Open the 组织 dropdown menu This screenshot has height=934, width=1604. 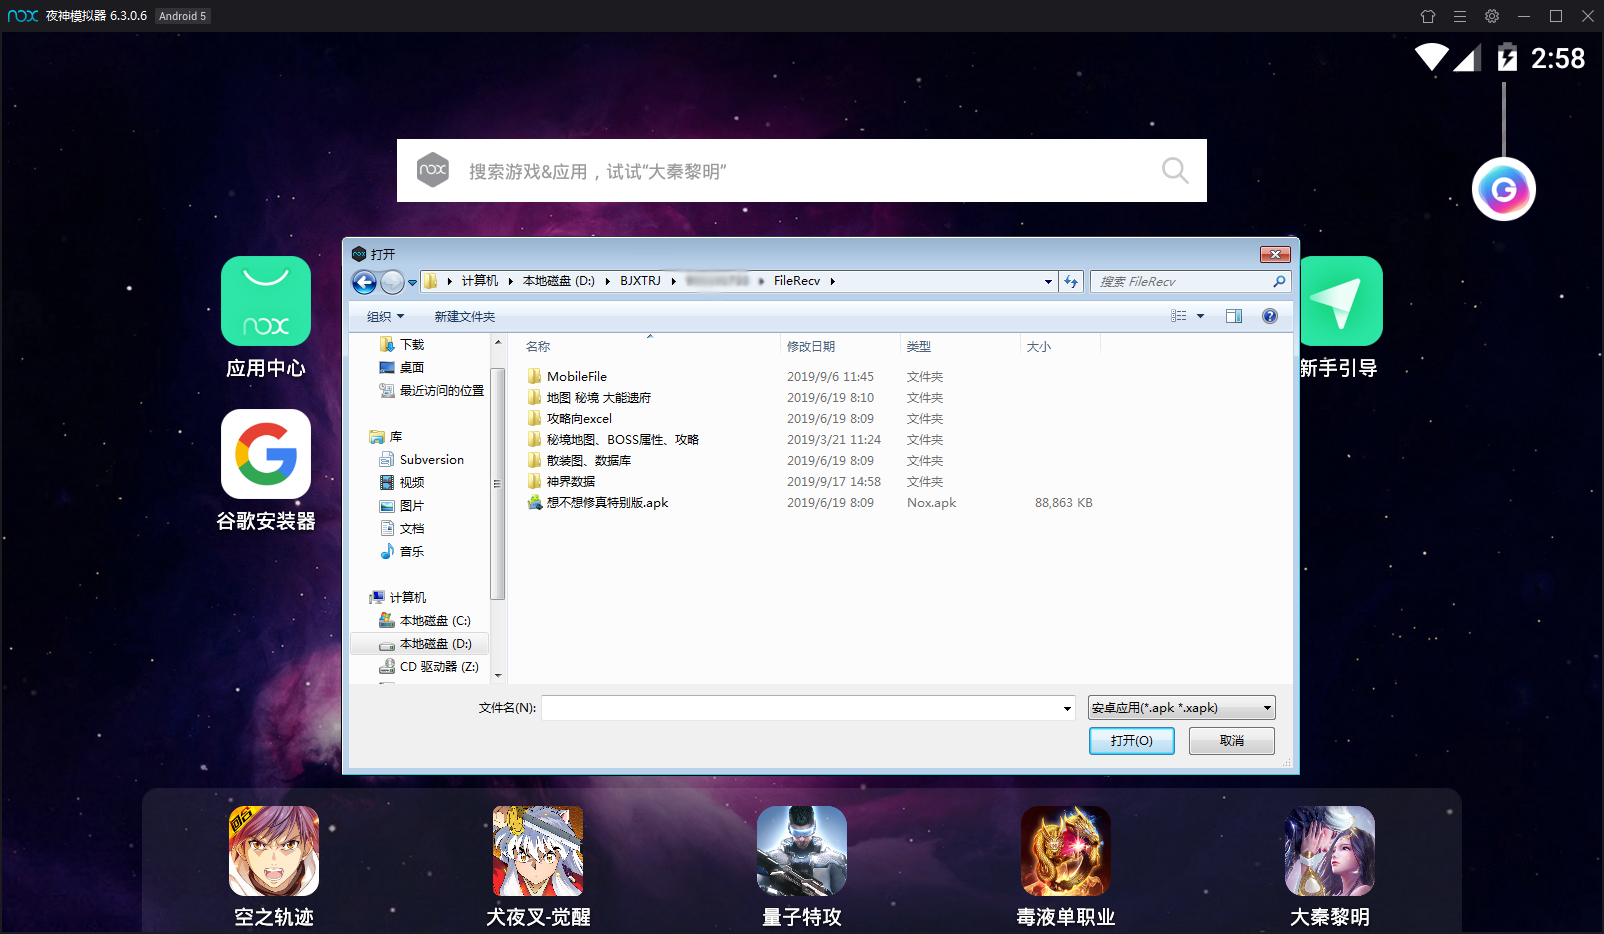click(x=381, y=315)
